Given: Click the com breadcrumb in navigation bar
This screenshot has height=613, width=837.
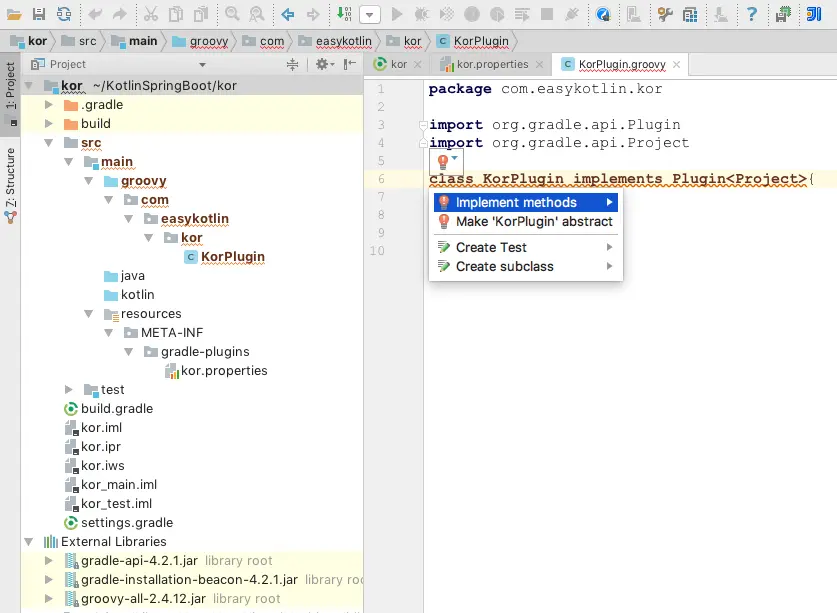Looking at the screenshot, I should [263, 41].
